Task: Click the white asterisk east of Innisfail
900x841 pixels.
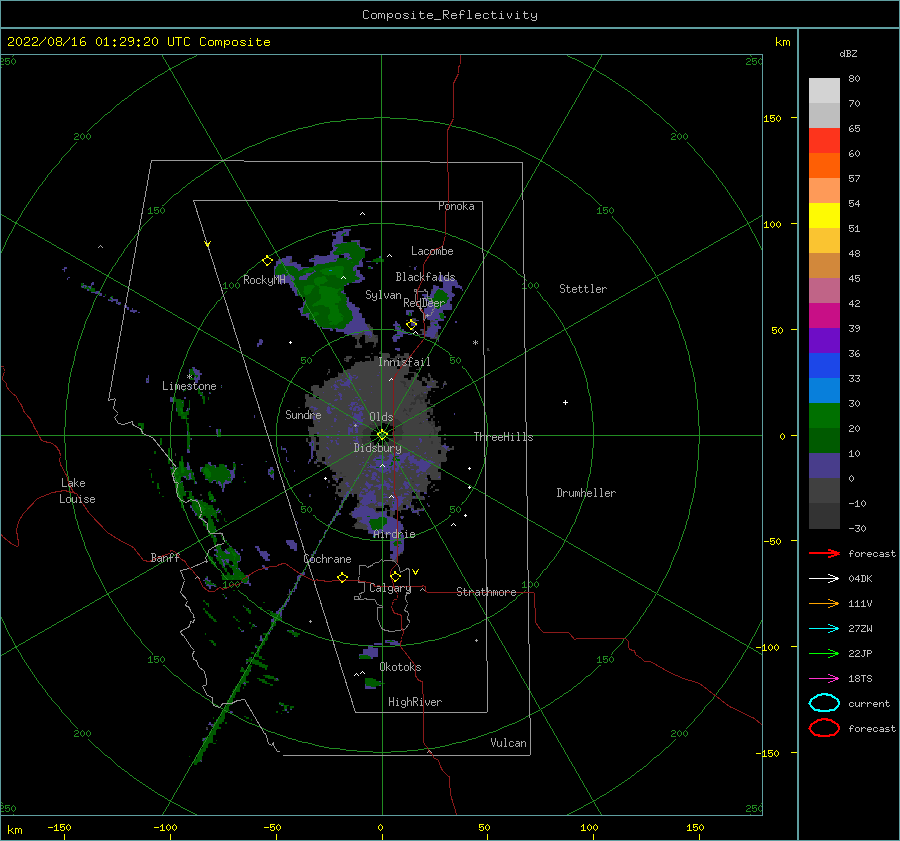Action: pyautogui.click(x=475, y=343)
